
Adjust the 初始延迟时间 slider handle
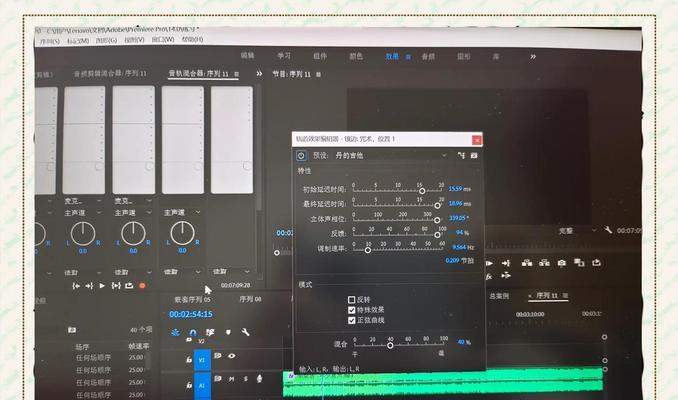[422, 191]
